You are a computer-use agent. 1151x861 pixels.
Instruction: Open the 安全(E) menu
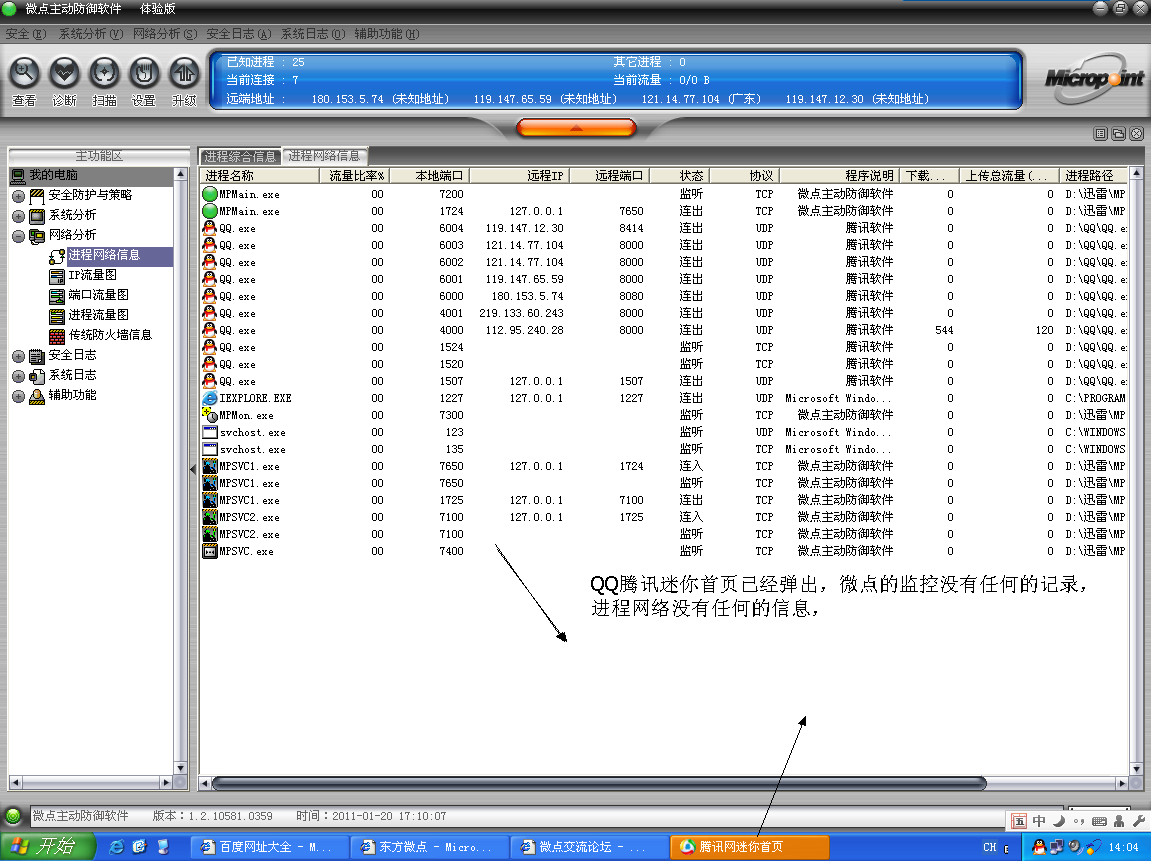point(26,34)
